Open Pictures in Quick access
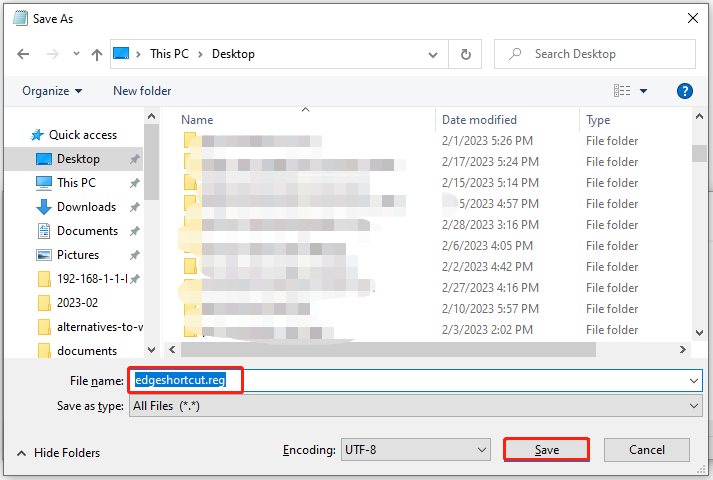Viewport: 713px width, 480px height. 77,255
